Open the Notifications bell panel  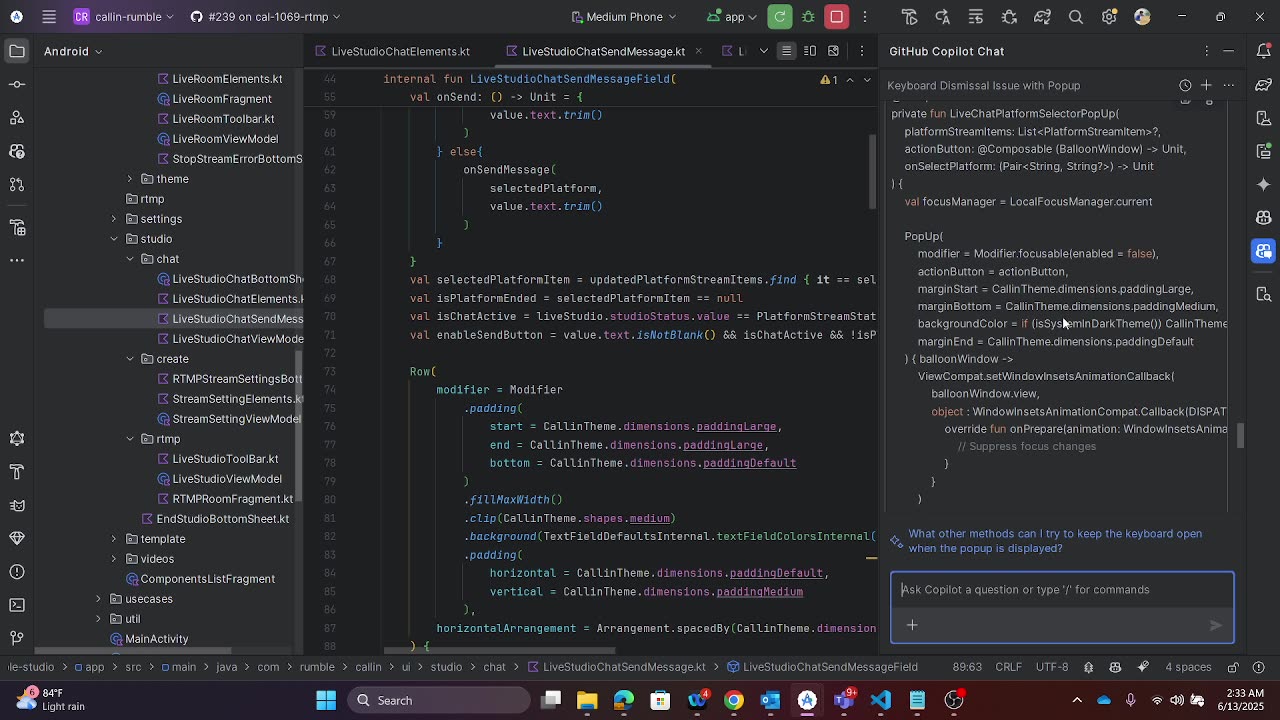point(1264,52)
